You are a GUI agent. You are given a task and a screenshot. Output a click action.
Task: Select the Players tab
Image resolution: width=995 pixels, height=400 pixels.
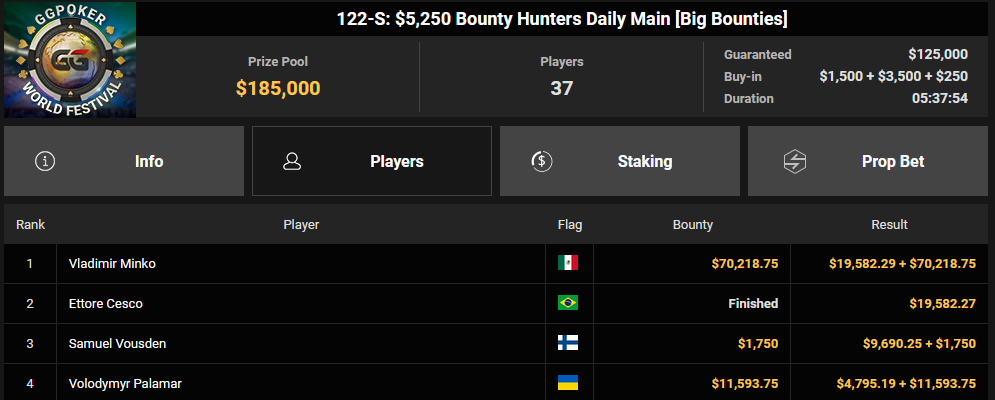(372, 161)
